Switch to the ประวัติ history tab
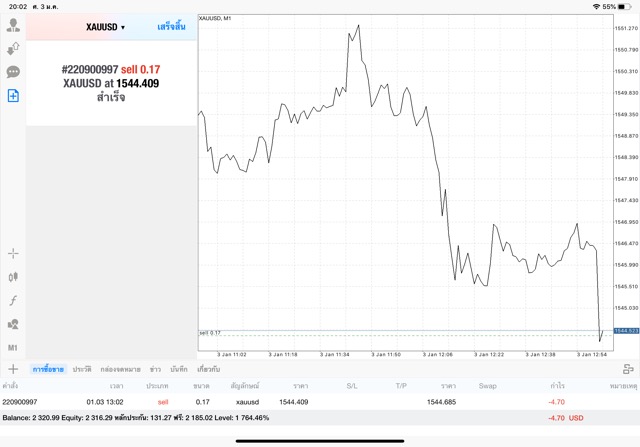Viewport: 640px width, 447px height. point(82,370)
